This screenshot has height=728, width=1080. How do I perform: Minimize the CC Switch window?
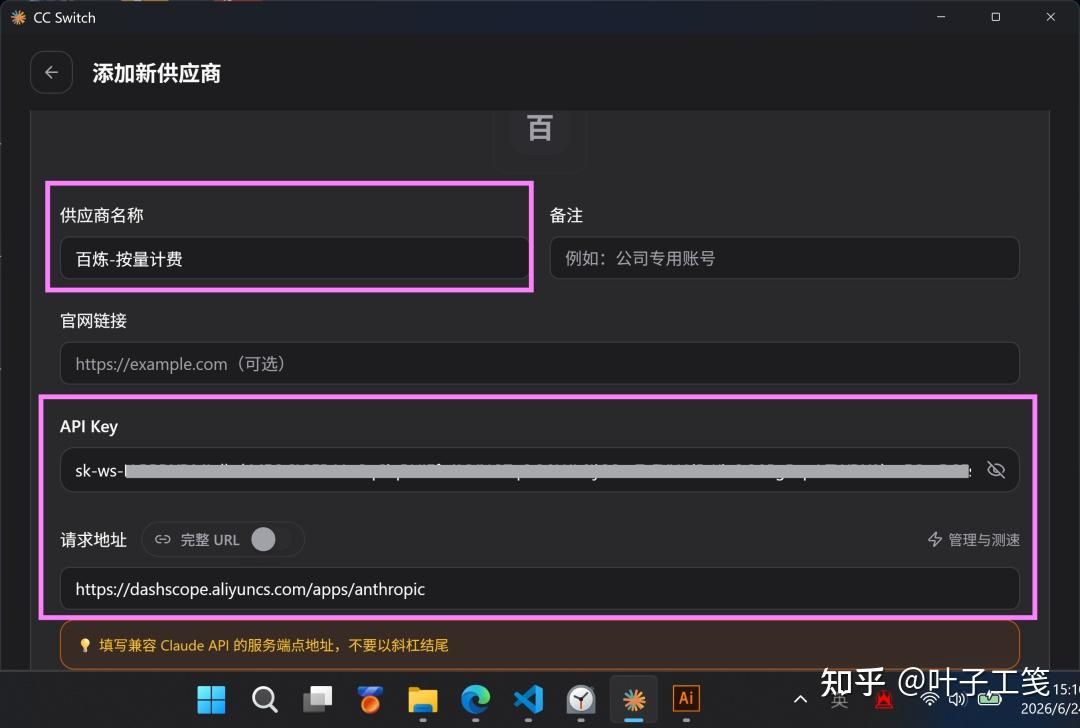pyautogui.click(x=941, y=17)
